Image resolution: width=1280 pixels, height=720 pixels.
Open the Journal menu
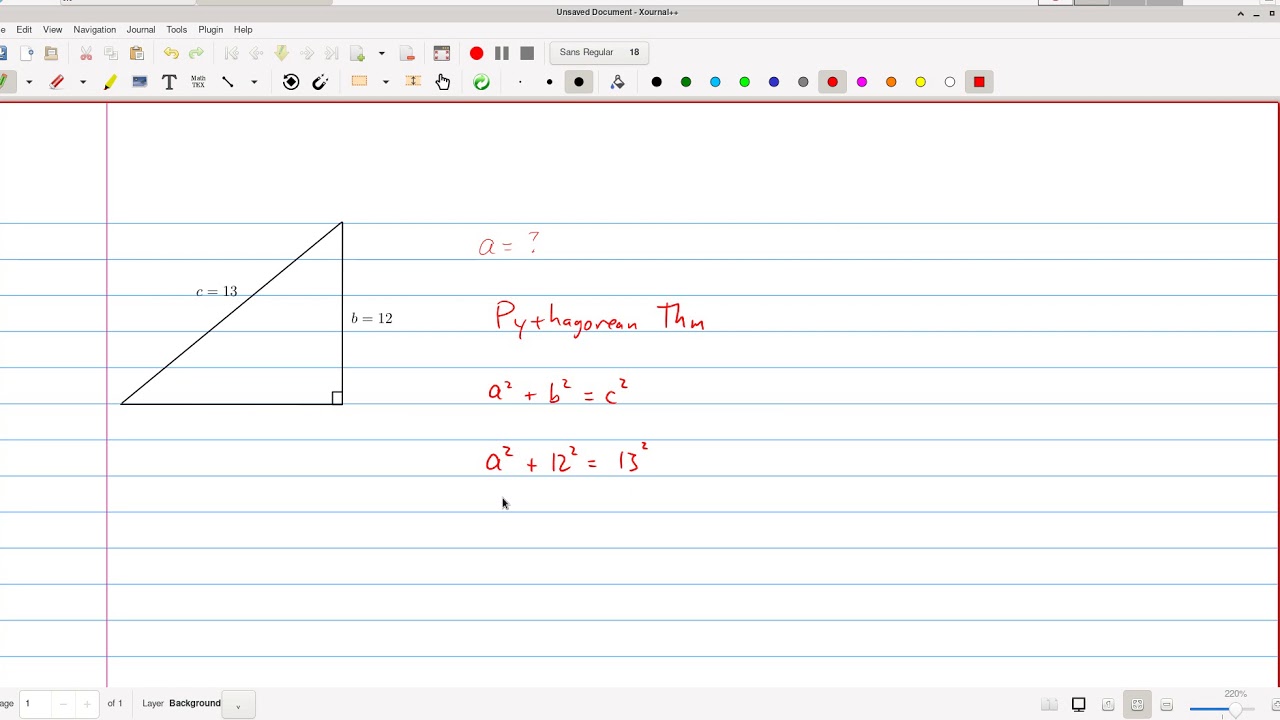click(x=140, y=30)
